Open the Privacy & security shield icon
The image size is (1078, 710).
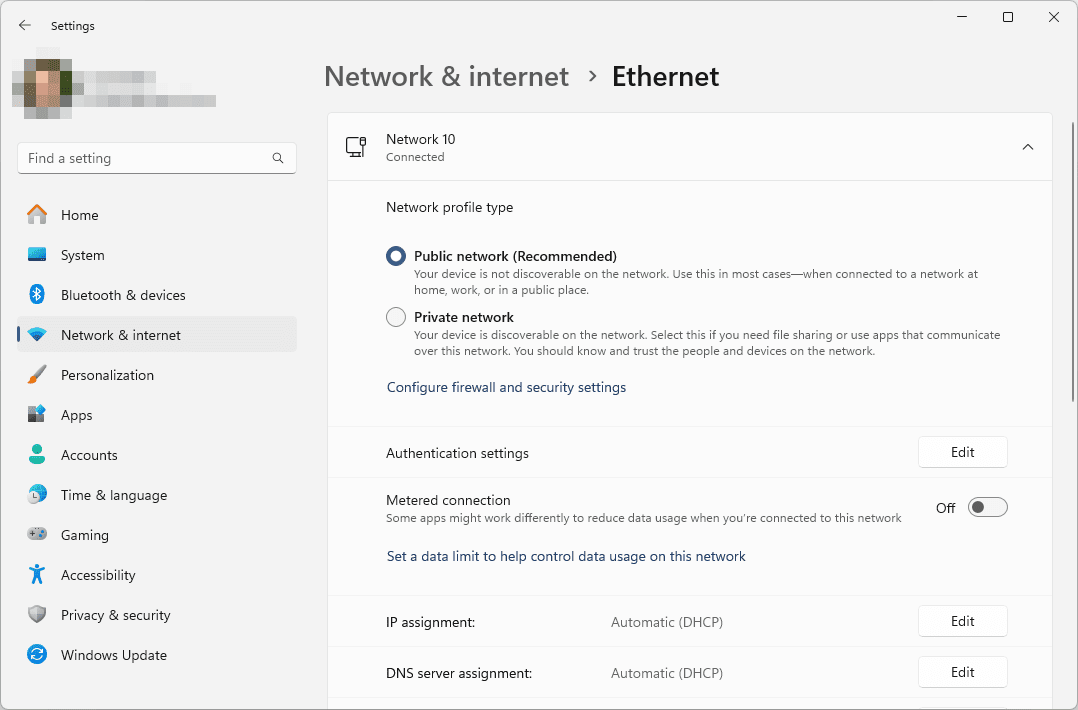coord(37,615)
